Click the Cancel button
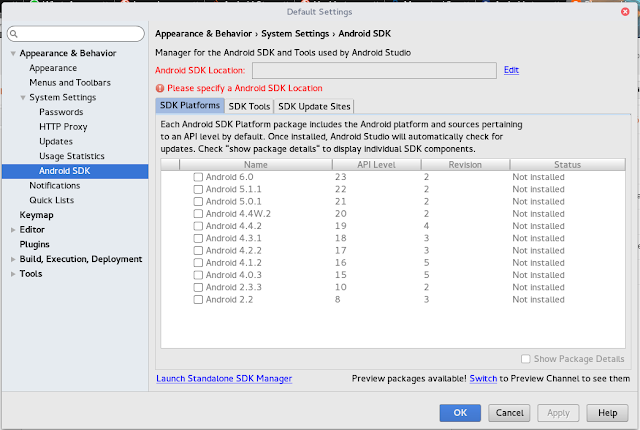The height and width of the screenshot is (430, 640). pyautogui.click(x=510, y=412)
